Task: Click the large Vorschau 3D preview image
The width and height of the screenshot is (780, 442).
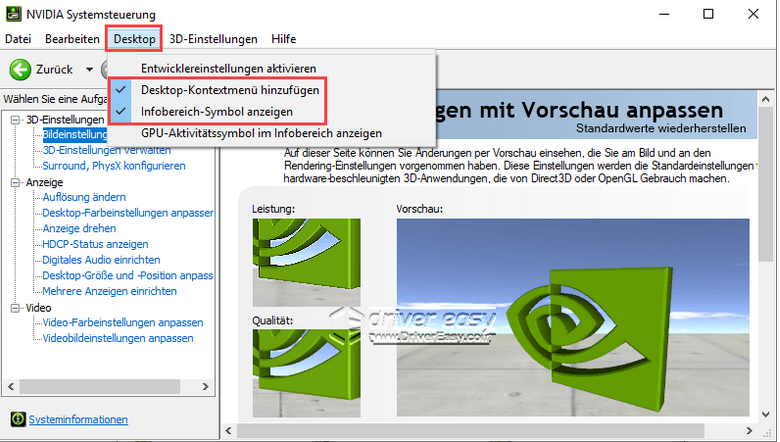Action: pos(573,317)
